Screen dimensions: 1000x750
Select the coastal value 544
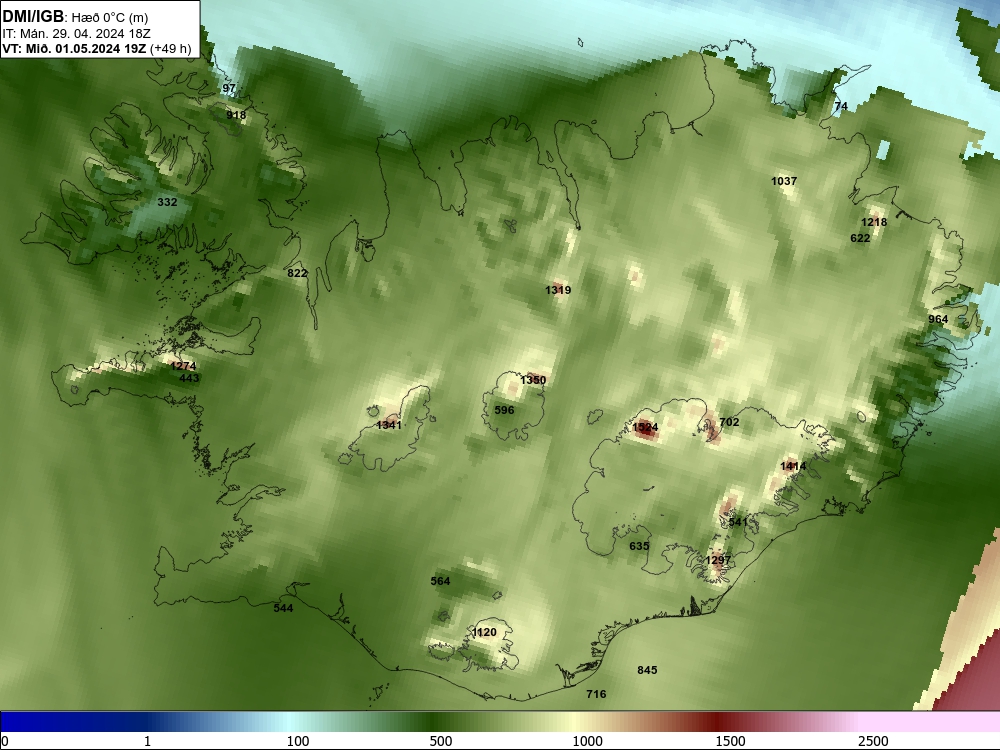tap(283, 608)
